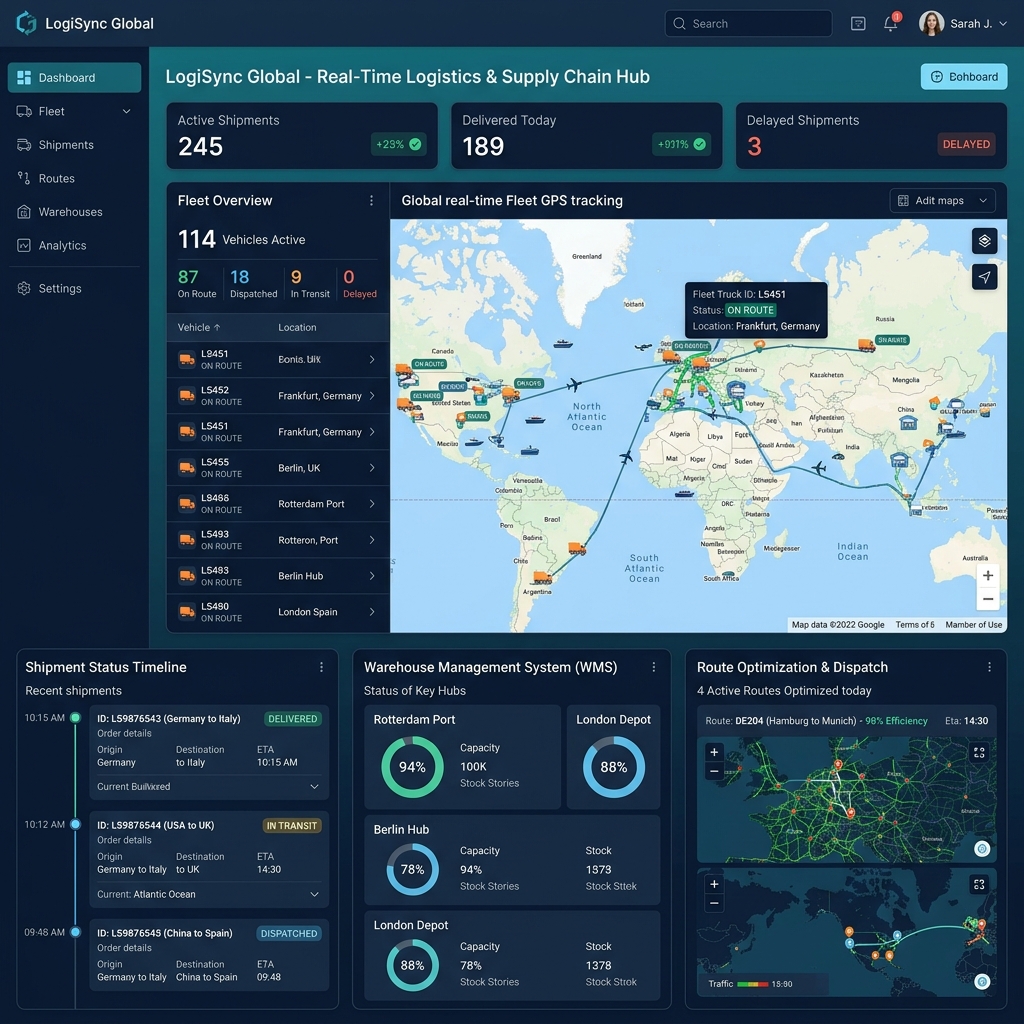Screen dimensions: 1024x1024
Task: Go to Dashboard in the sidebar
Action: pos(74,78)
